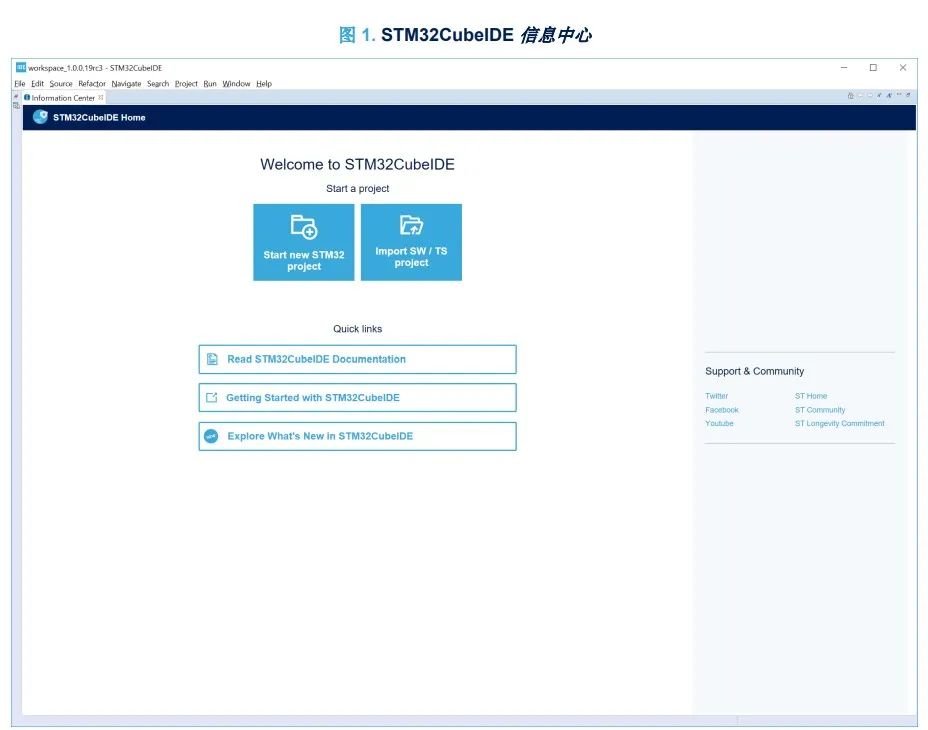Click the folder-plus icon on Start new STM32 project
Screen dimensions: 928x730
(304, 227)
